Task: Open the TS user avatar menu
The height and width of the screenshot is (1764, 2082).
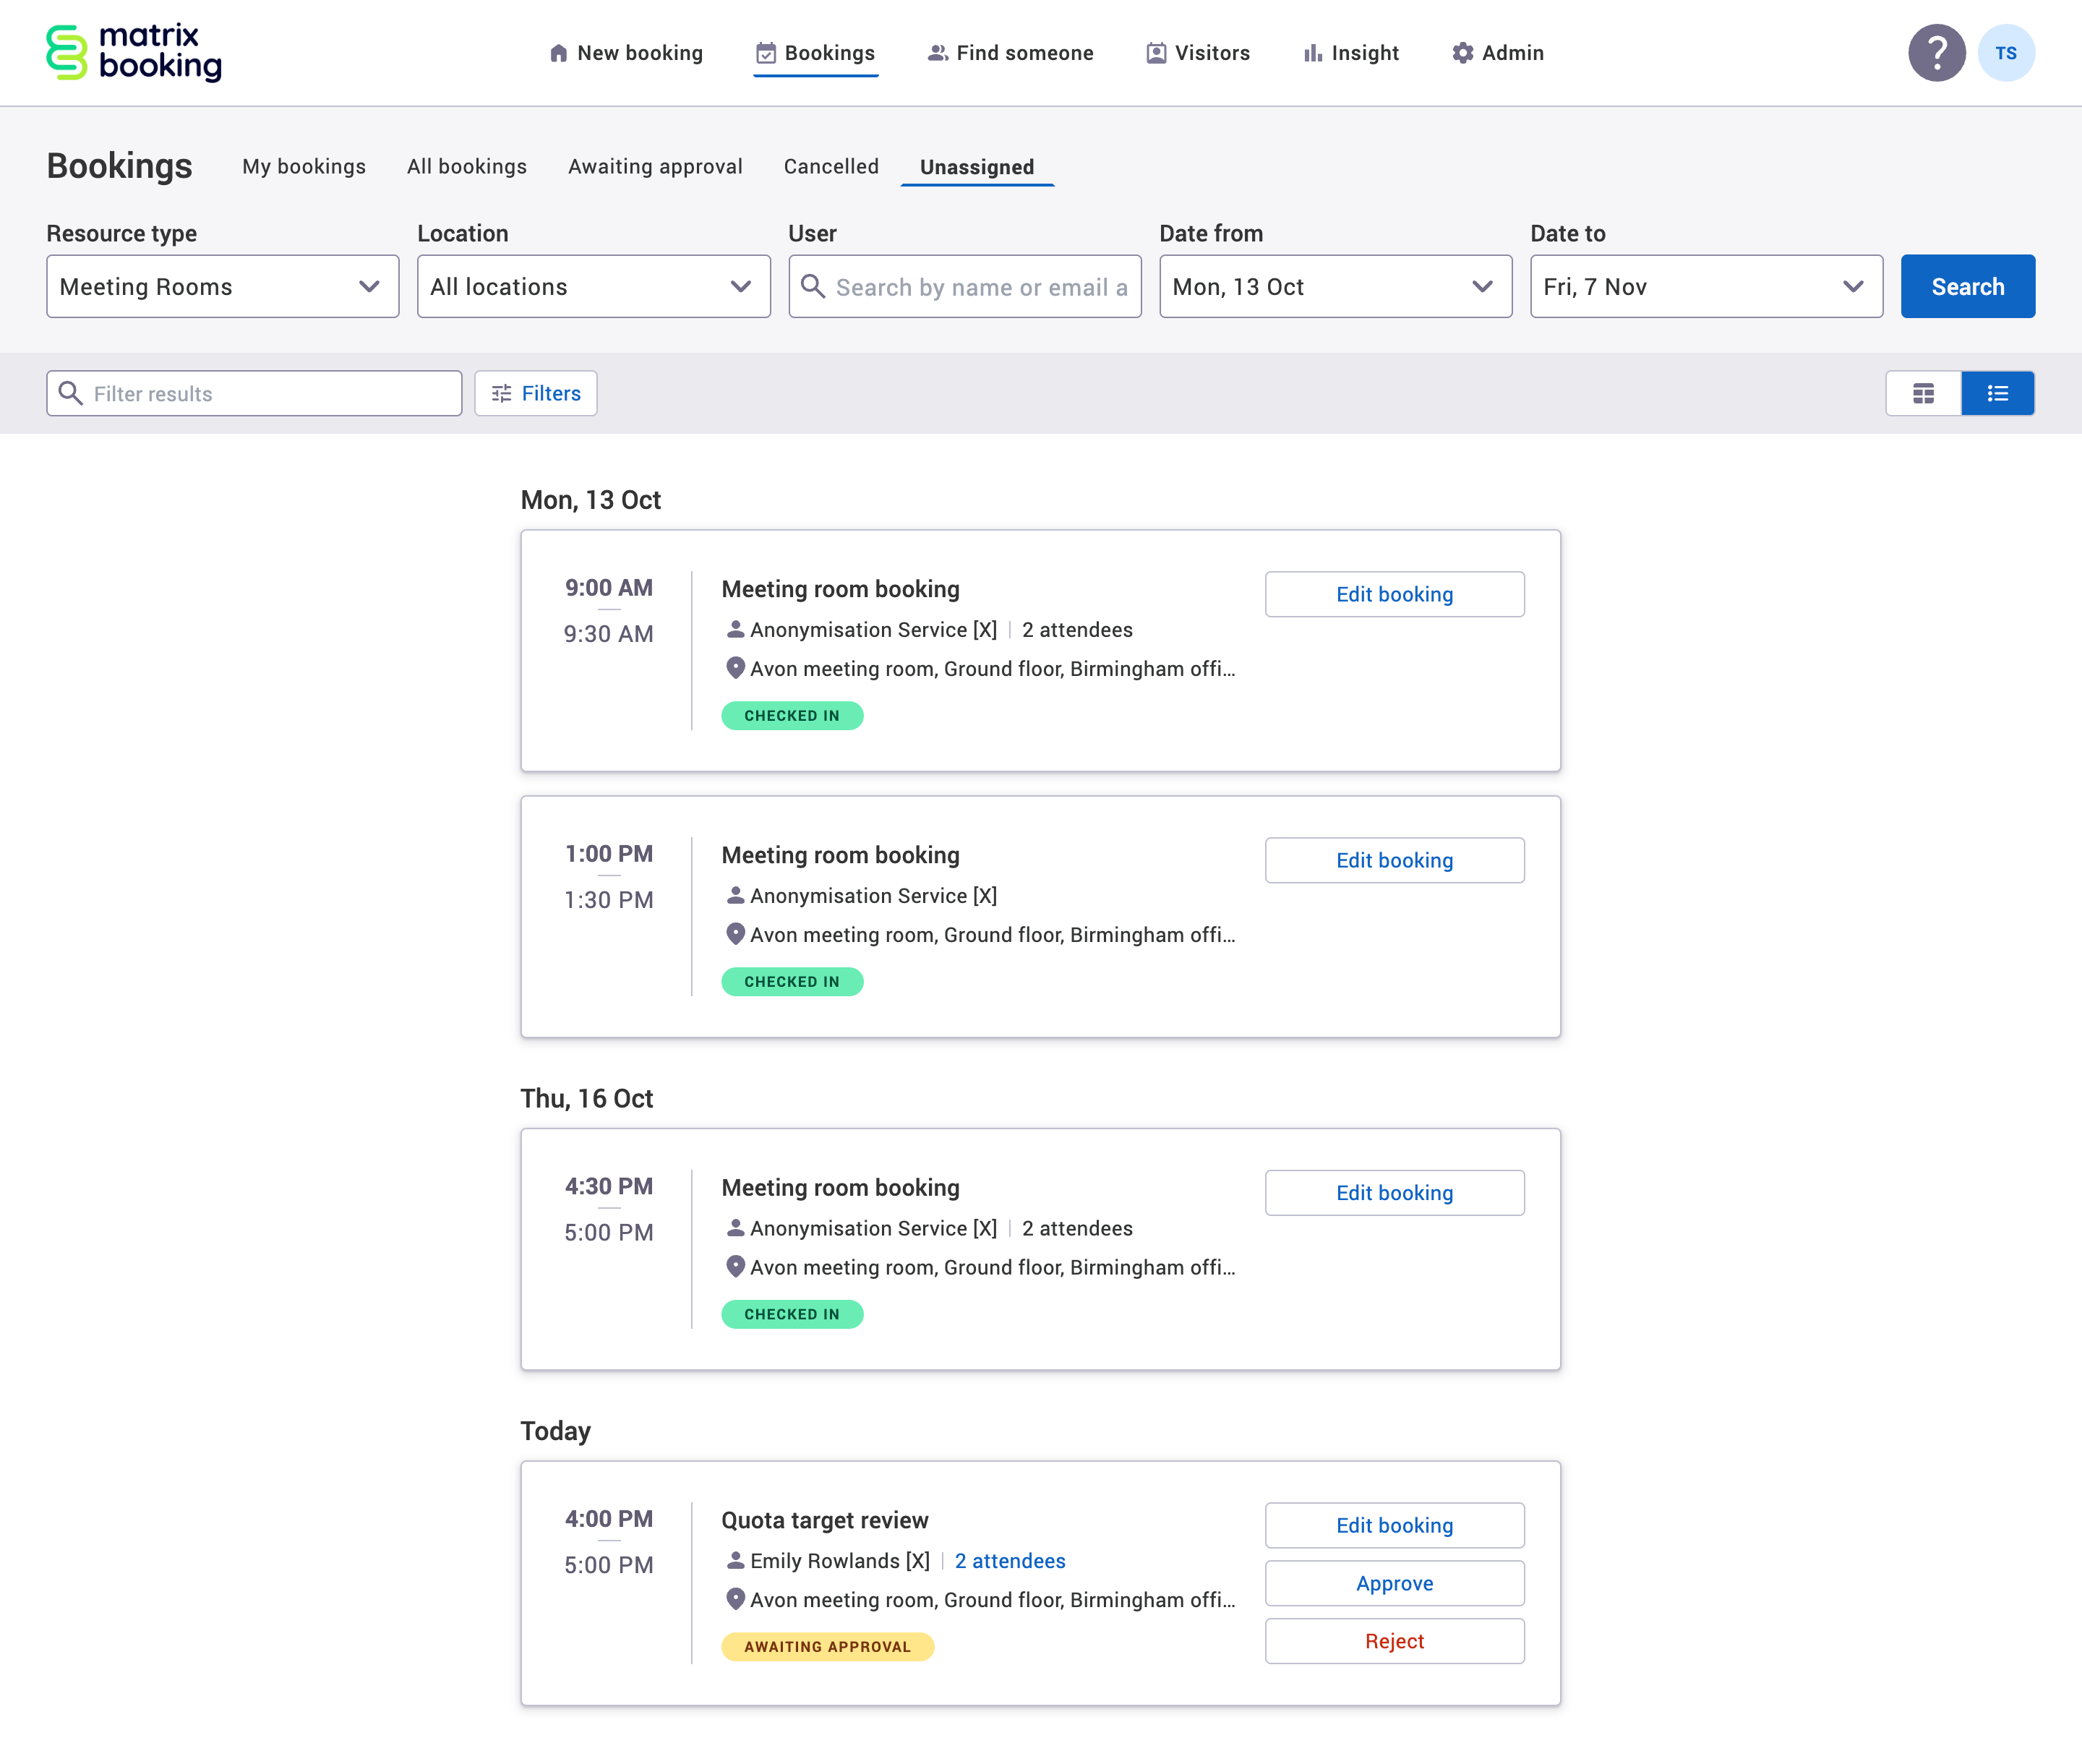Action: [x=2006, y=53]
